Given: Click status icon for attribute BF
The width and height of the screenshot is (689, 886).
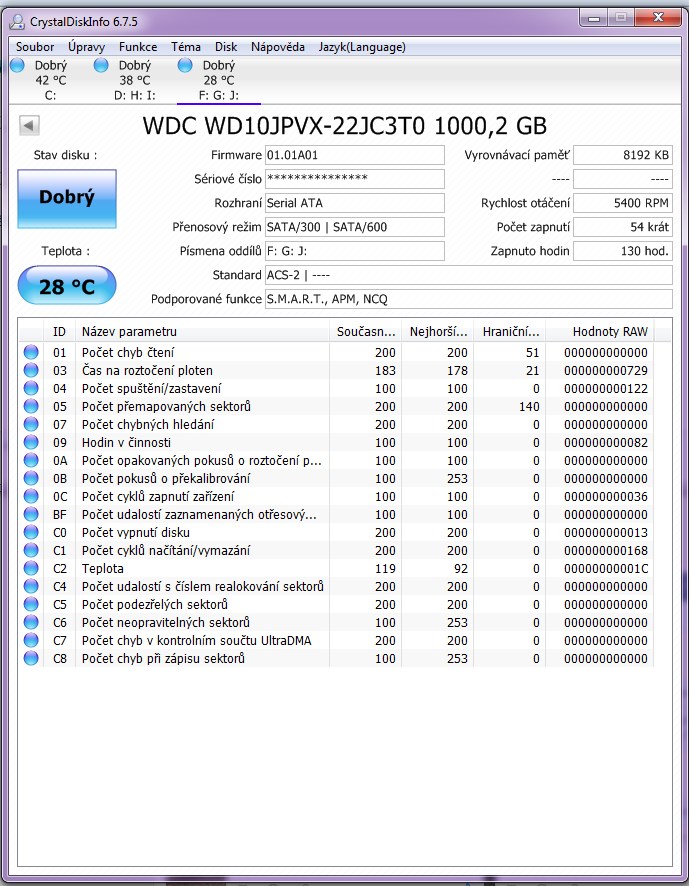Looking at the screenshot, I should click(31, 514).
